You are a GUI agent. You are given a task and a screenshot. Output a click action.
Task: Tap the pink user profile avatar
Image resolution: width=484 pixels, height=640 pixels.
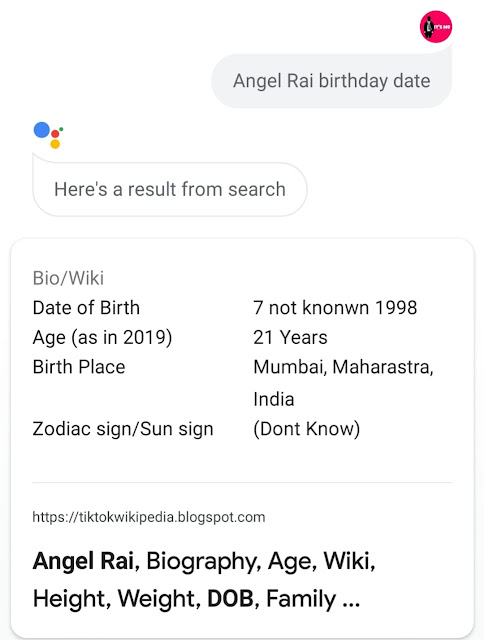436,27
